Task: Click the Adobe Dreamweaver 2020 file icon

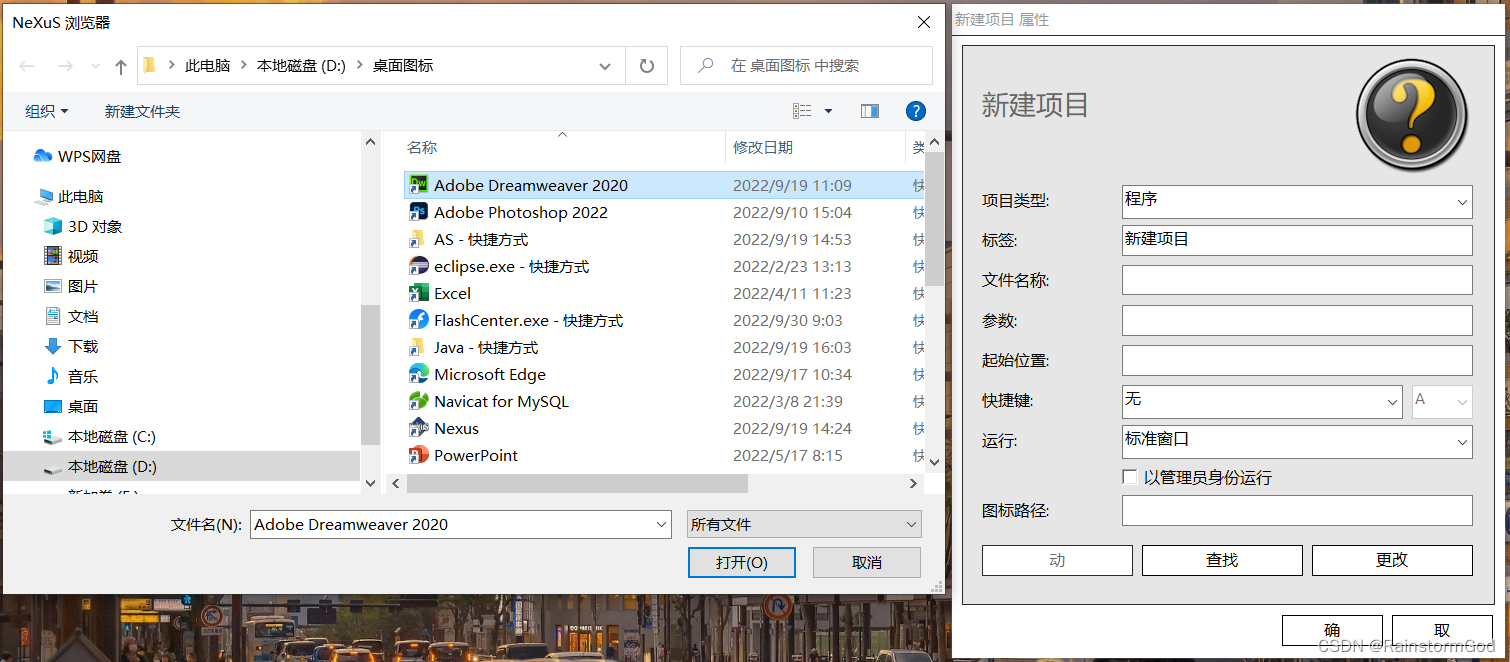Action: click(419, 185)
